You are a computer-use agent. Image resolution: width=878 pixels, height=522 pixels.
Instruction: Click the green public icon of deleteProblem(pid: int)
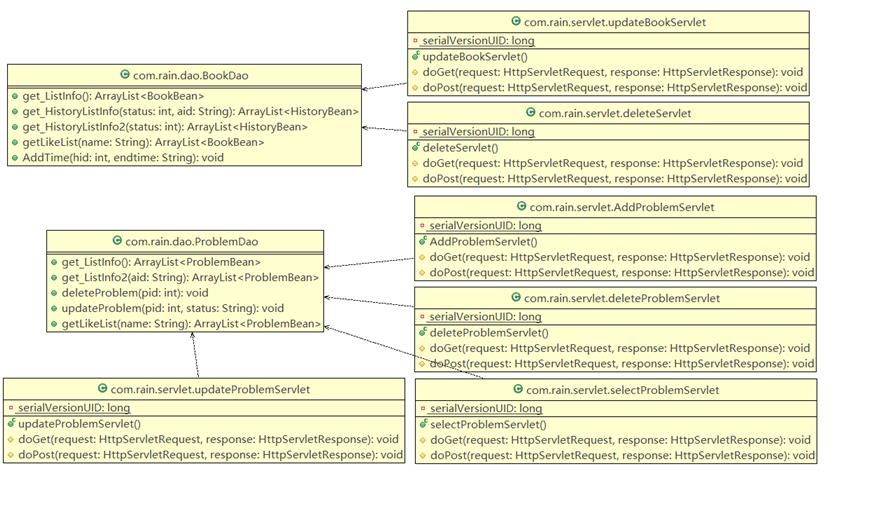(54, 293)
